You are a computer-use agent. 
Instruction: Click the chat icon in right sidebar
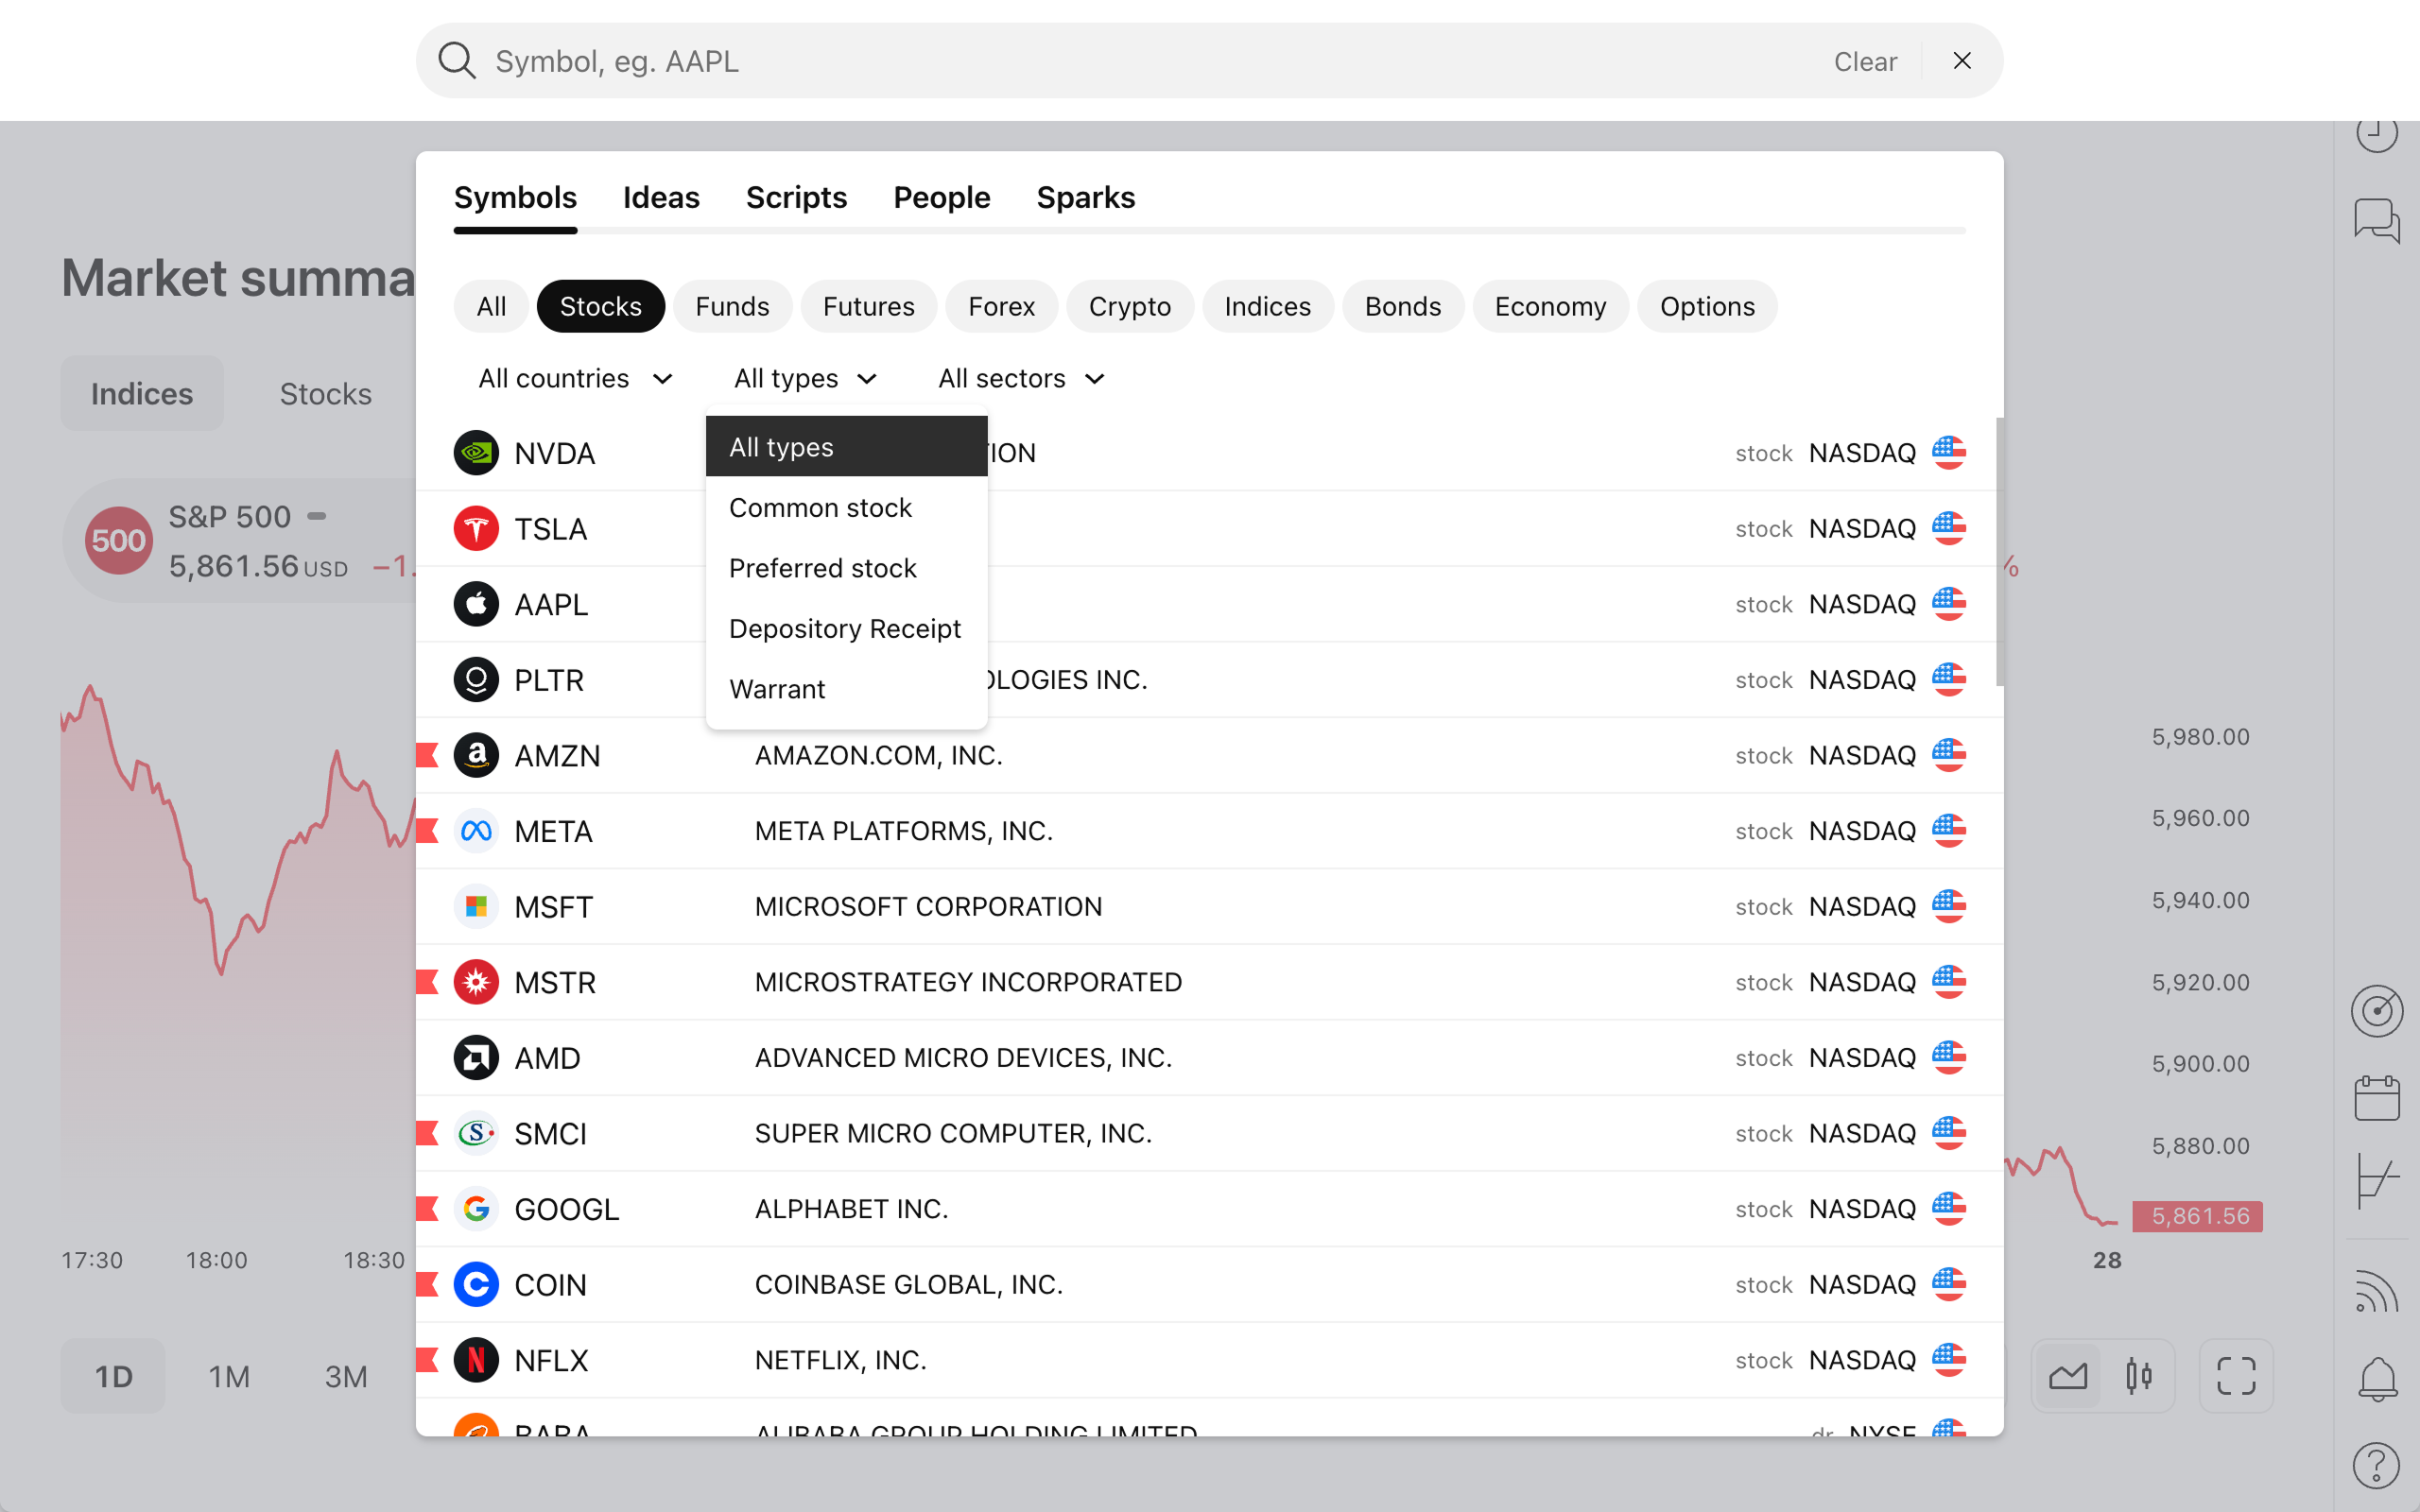coord(2376,219)
